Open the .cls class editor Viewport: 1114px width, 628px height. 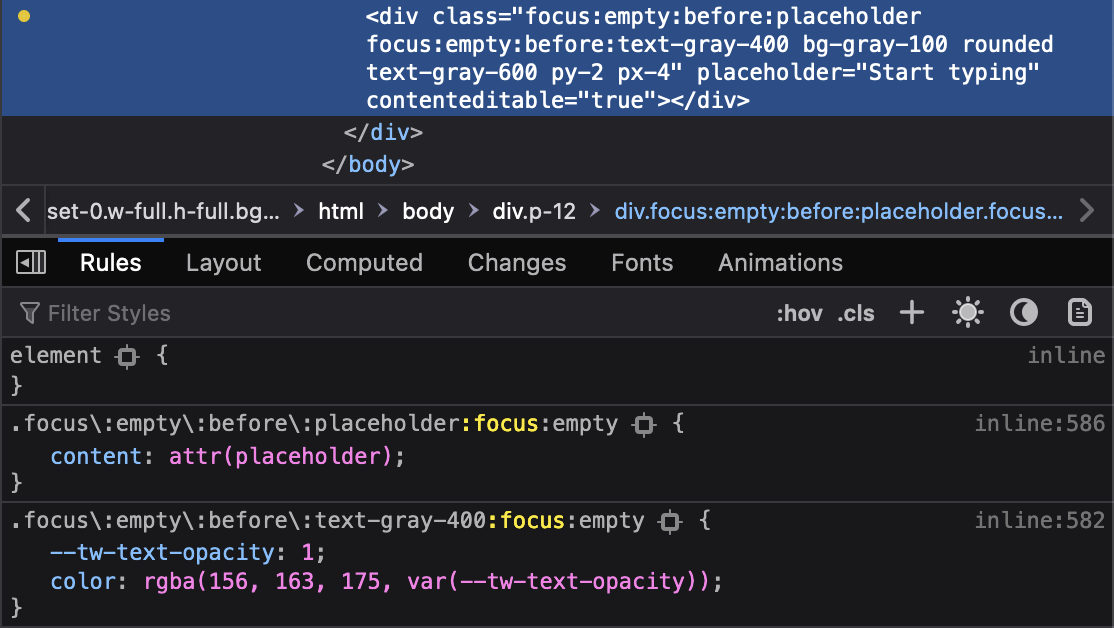[855, 313]
